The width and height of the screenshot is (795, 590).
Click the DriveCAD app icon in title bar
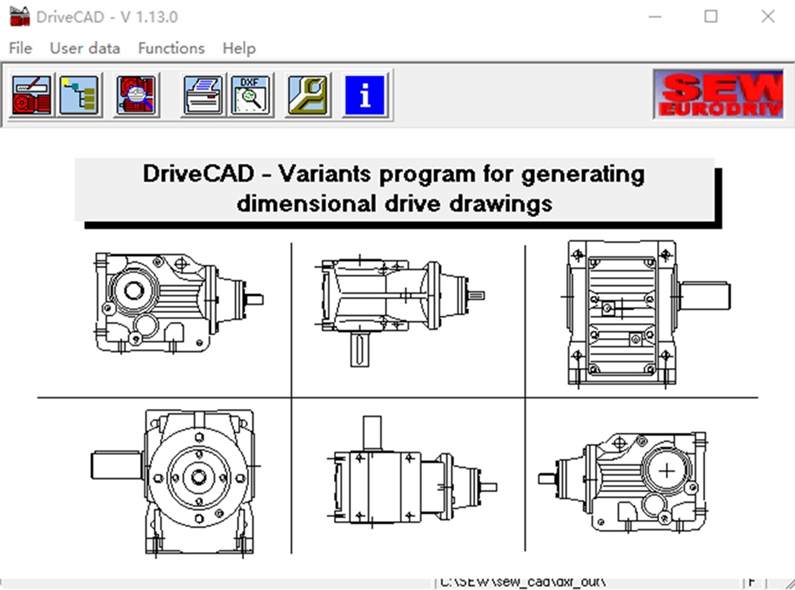tap(20, 16)
